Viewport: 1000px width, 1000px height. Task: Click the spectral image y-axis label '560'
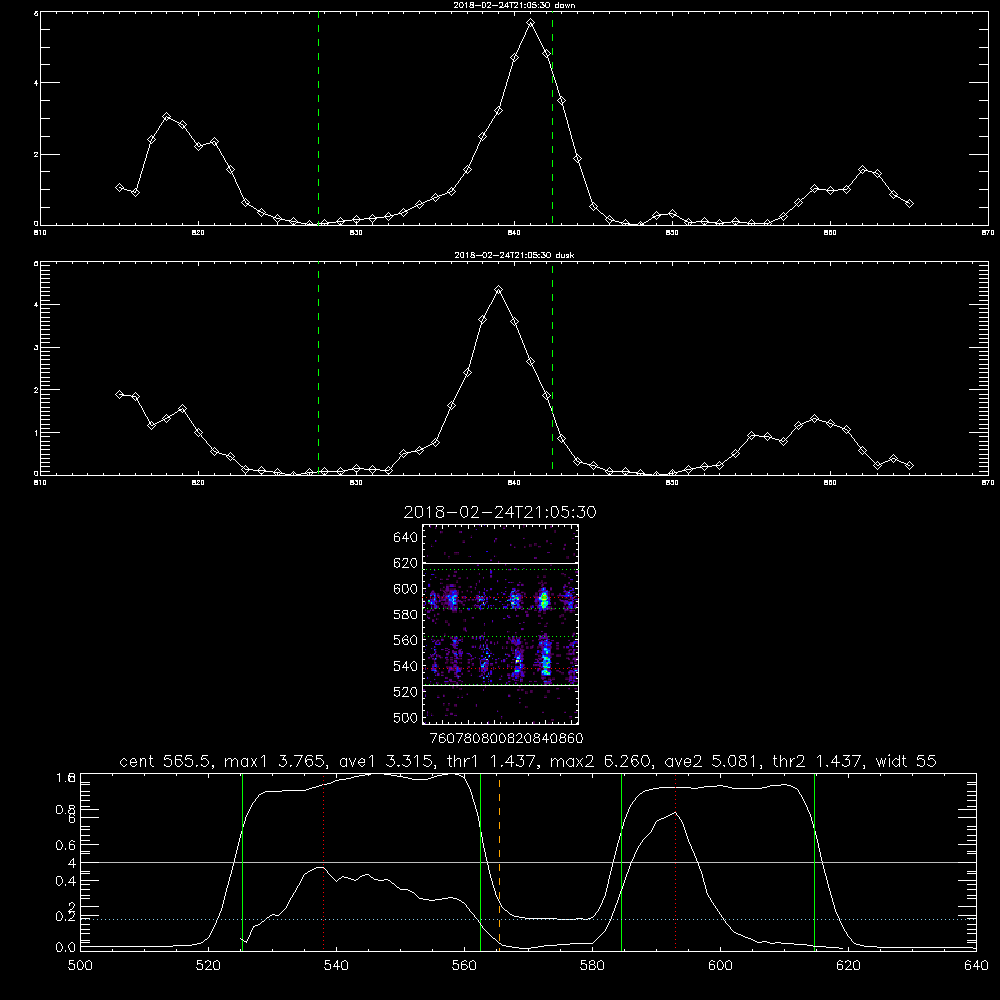coord(406,640)
